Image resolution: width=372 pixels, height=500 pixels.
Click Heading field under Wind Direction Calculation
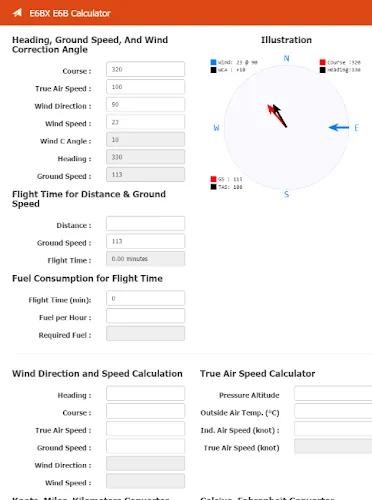coord(145,394)
